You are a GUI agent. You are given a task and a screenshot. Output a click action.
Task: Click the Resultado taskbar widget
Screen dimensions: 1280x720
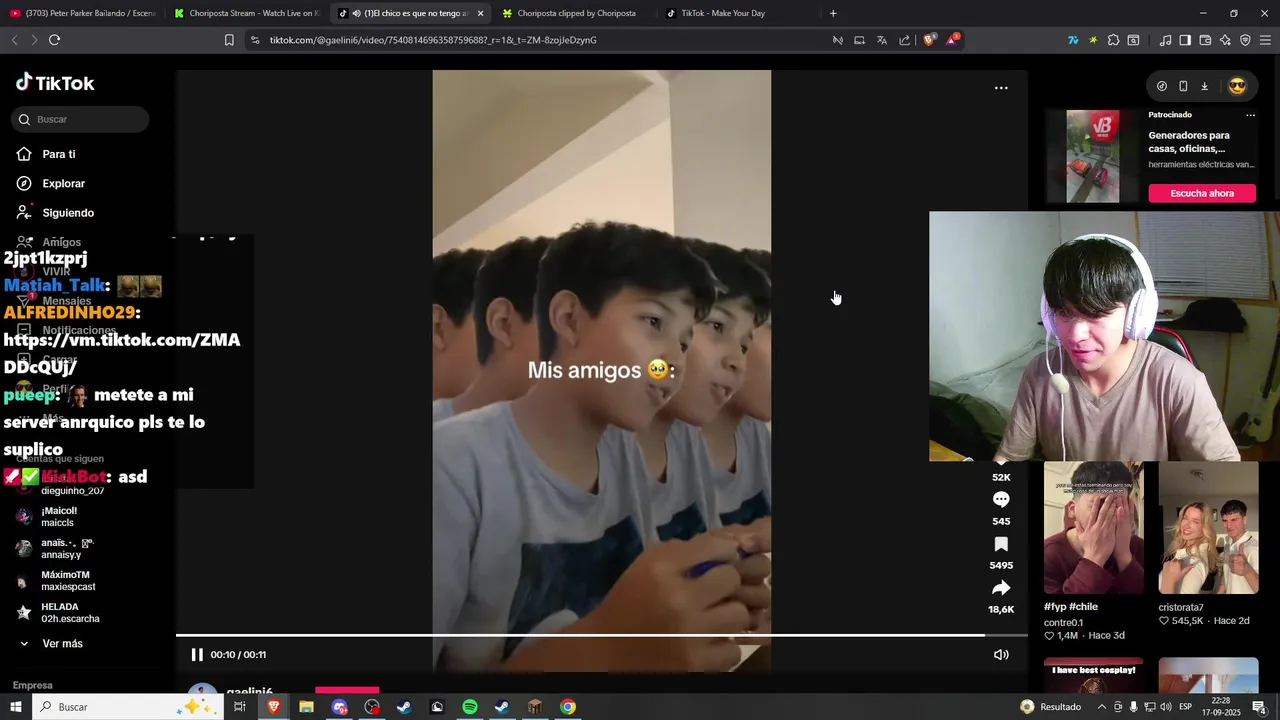coord(1051,707)
